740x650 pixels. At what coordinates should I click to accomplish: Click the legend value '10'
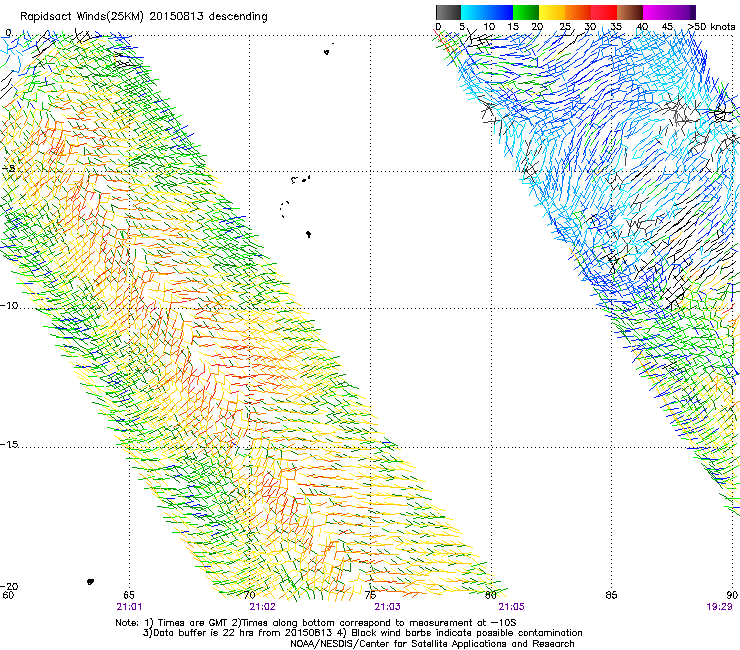tap(489, 27)
